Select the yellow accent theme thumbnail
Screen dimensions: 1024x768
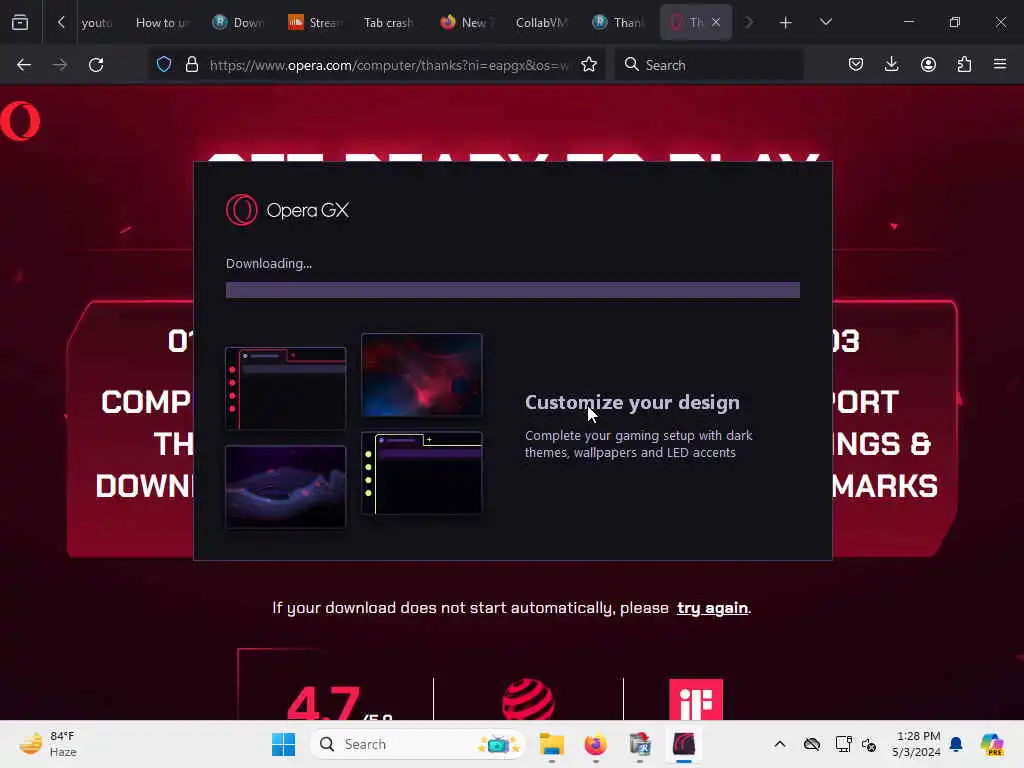(x=422, y=473)
